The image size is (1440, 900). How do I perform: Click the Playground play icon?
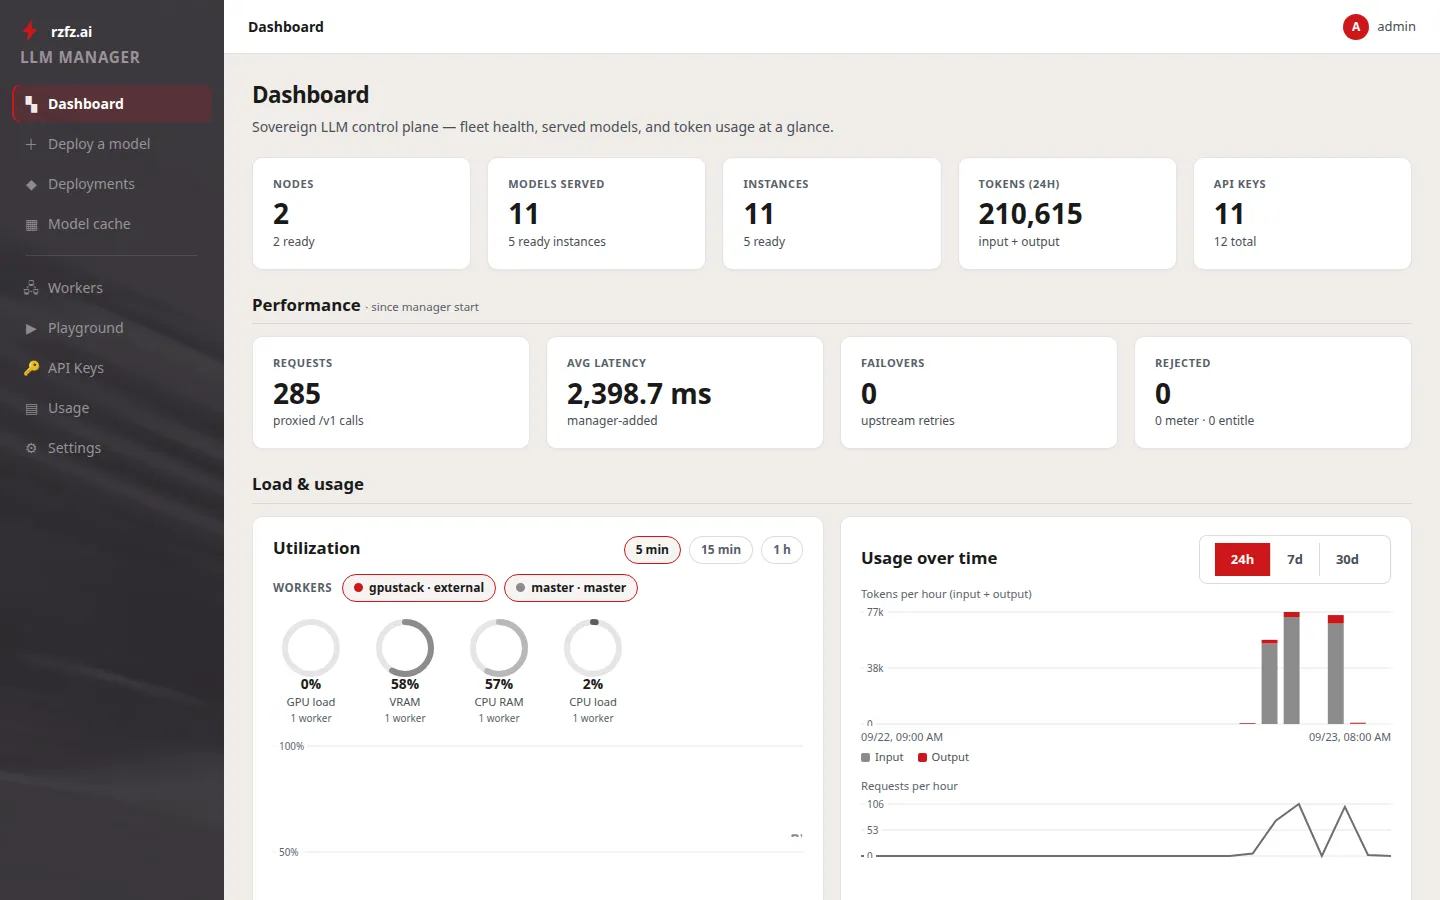[31, 328]
